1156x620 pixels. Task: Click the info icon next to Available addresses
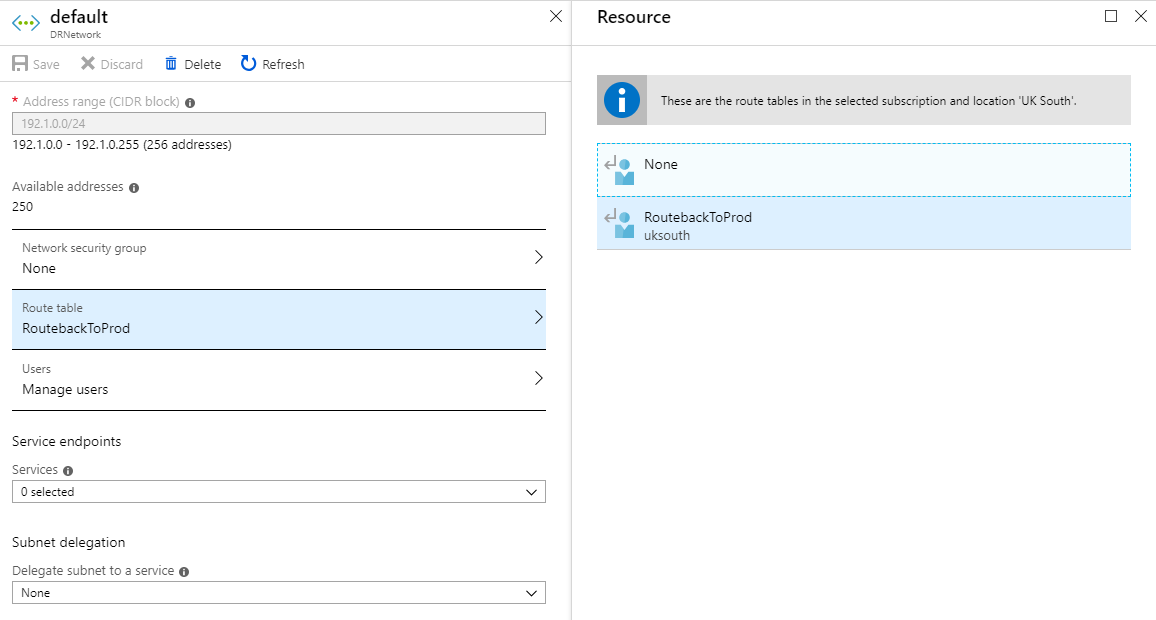pos(134,188)
